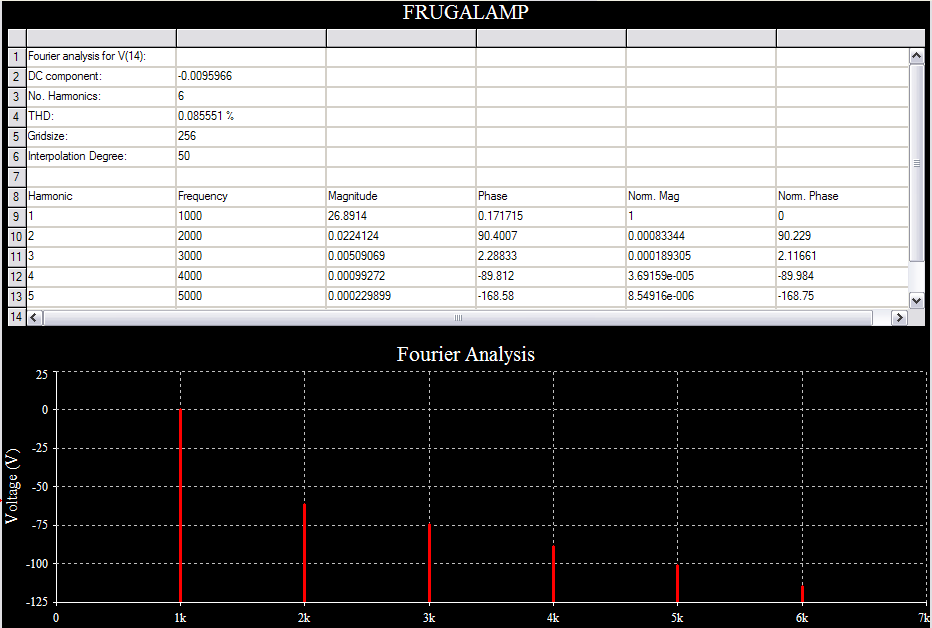The image size is (932, 628).
Task: Click the 'Norm. Phase' heading cell
Action: point(842,197)
